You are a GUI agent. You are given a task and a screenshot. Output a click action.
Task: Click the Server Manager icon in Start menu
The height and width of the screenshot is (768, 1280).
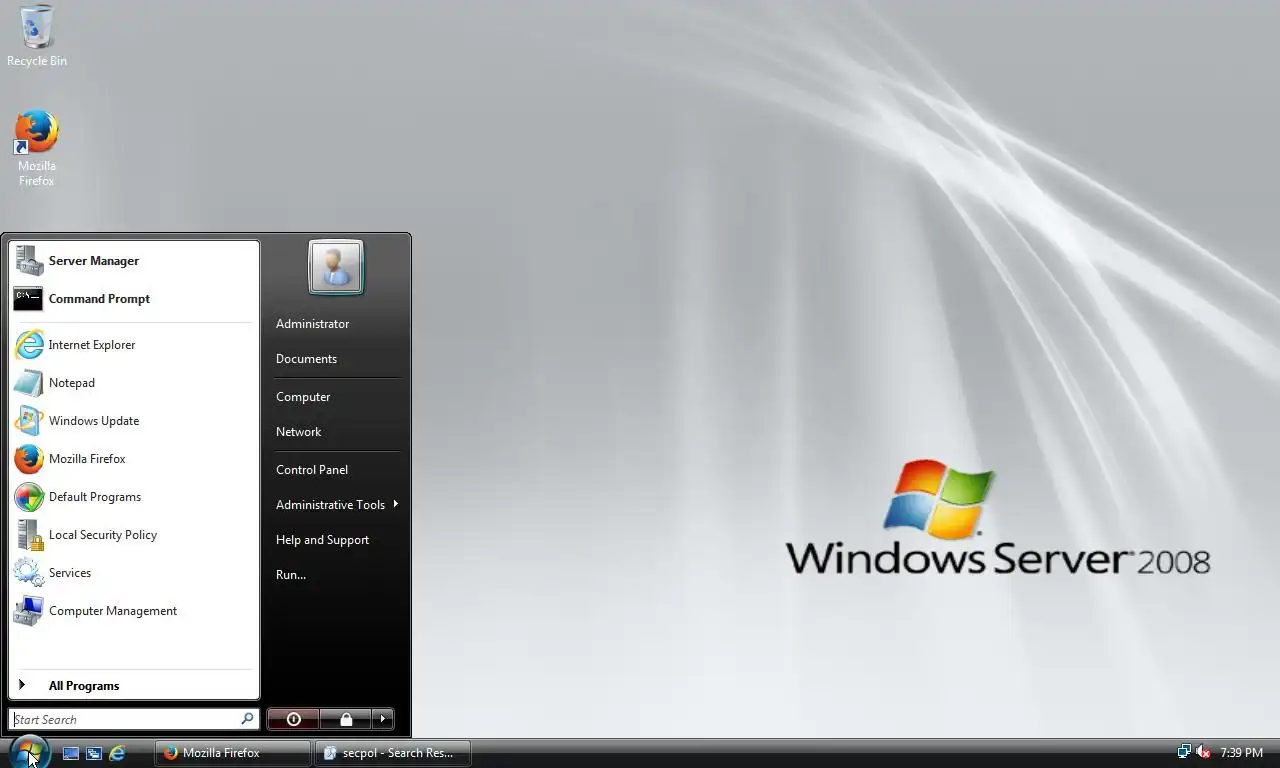pos(29,261)
